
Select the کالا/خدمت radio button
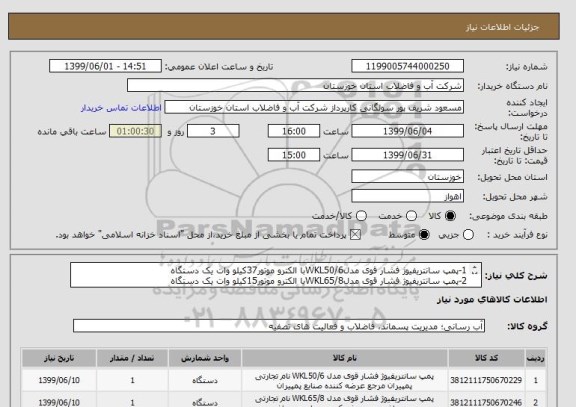361,216
